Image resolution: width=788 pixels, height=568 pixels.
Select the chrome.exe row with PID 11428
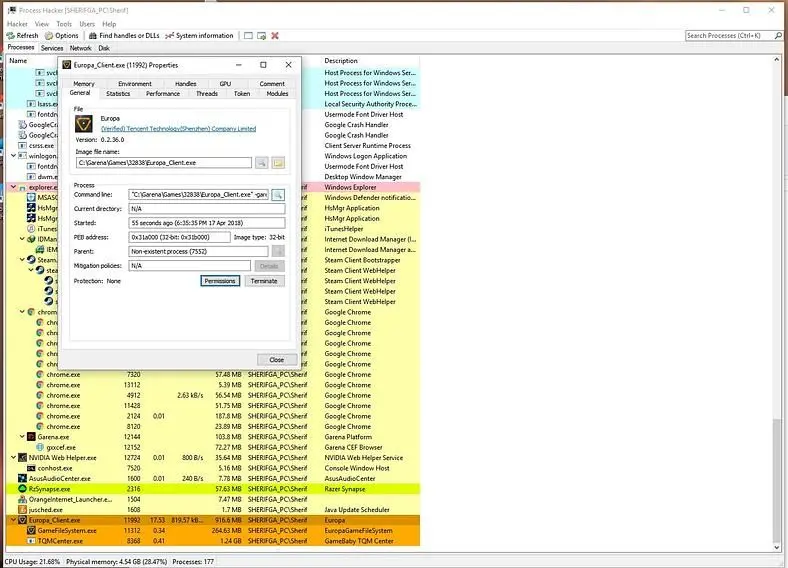213,406
